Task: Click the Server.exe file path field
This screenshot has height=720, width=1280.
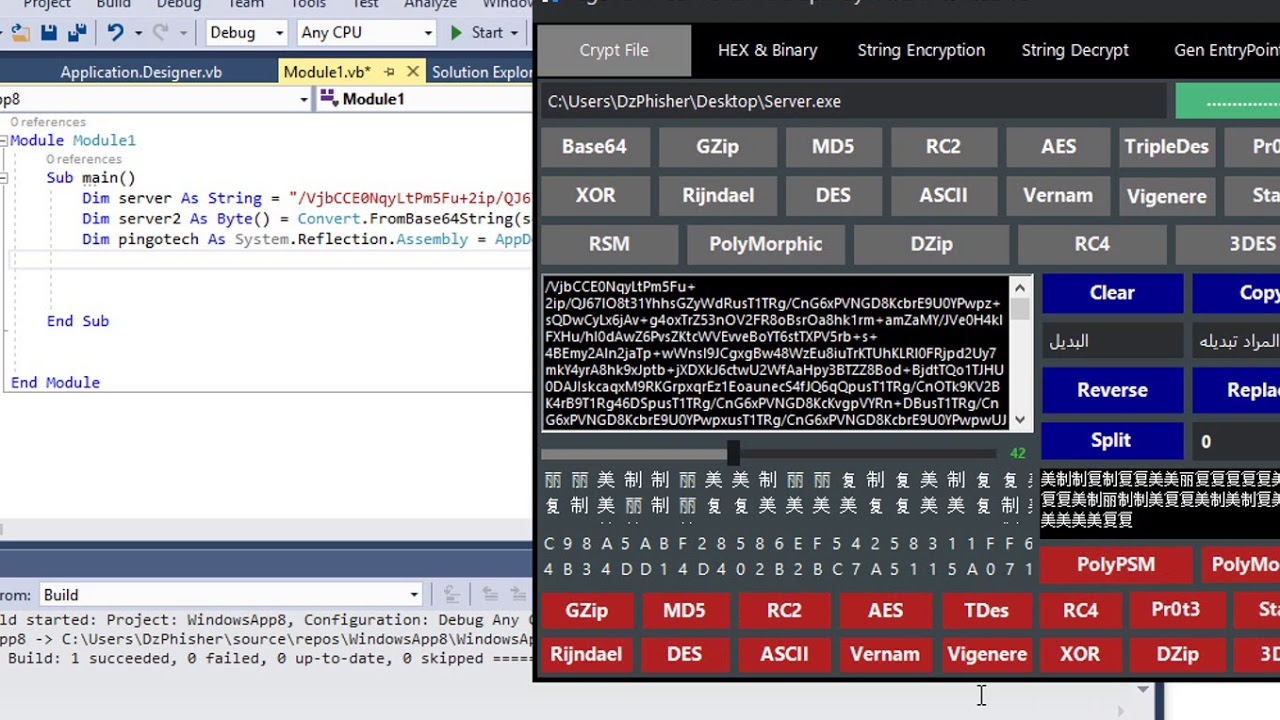Action: tap(854, 101)
